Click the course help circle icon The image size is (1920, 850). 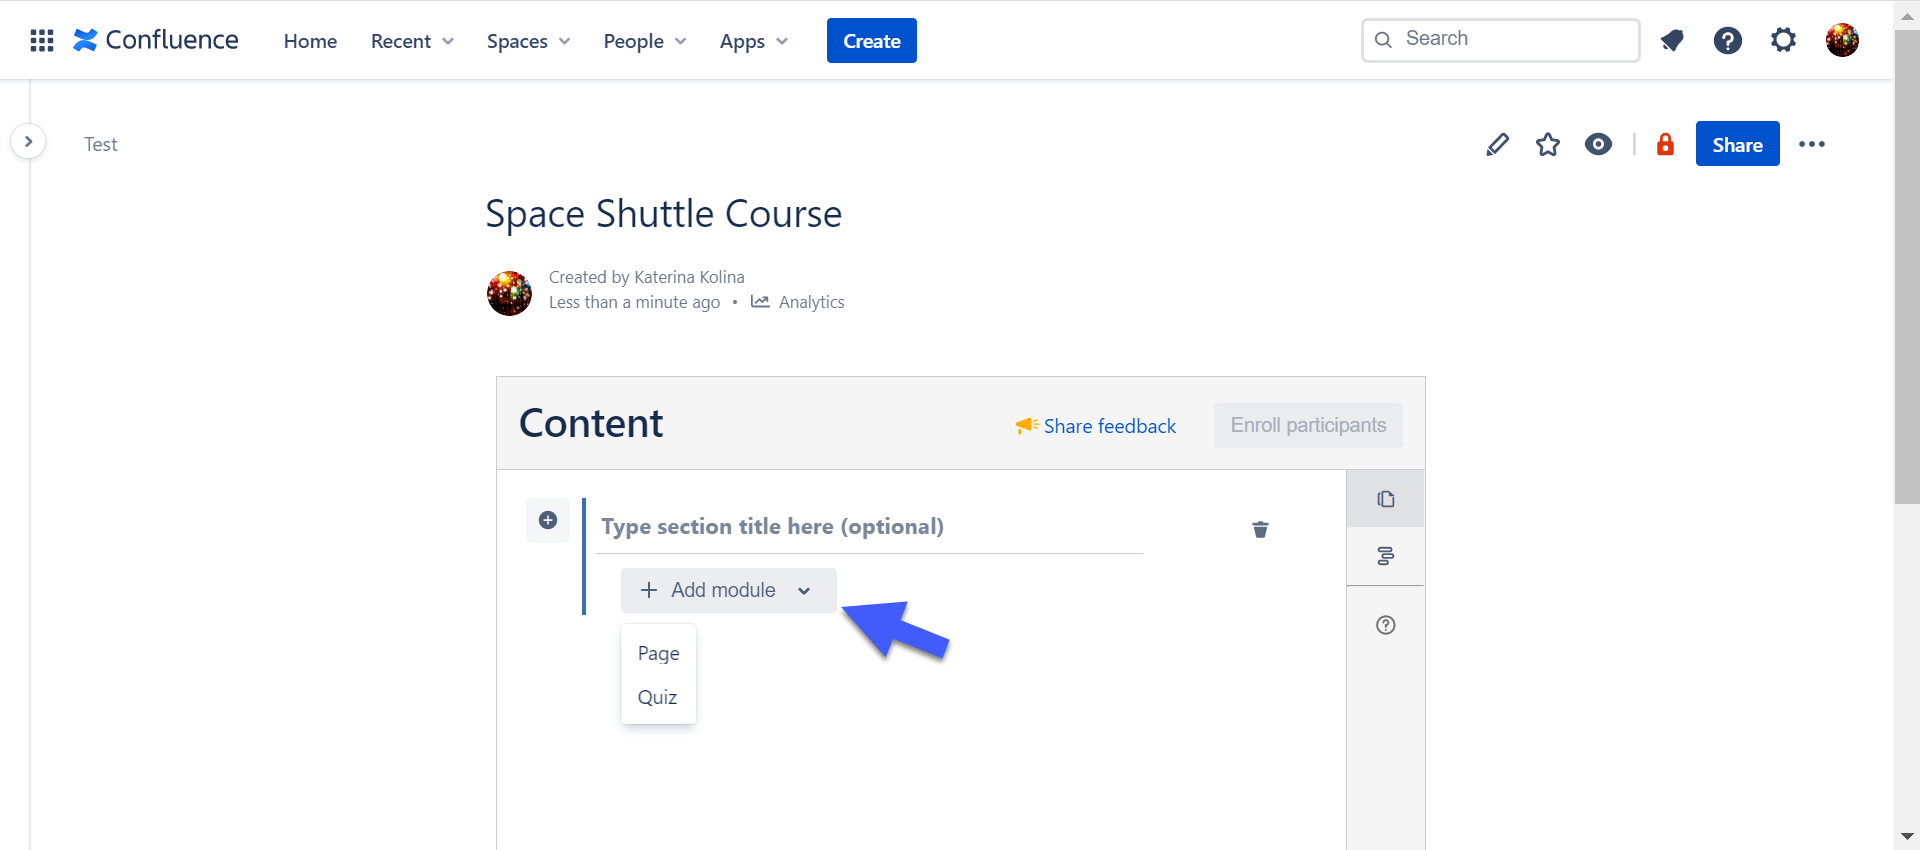[1385, 625]
